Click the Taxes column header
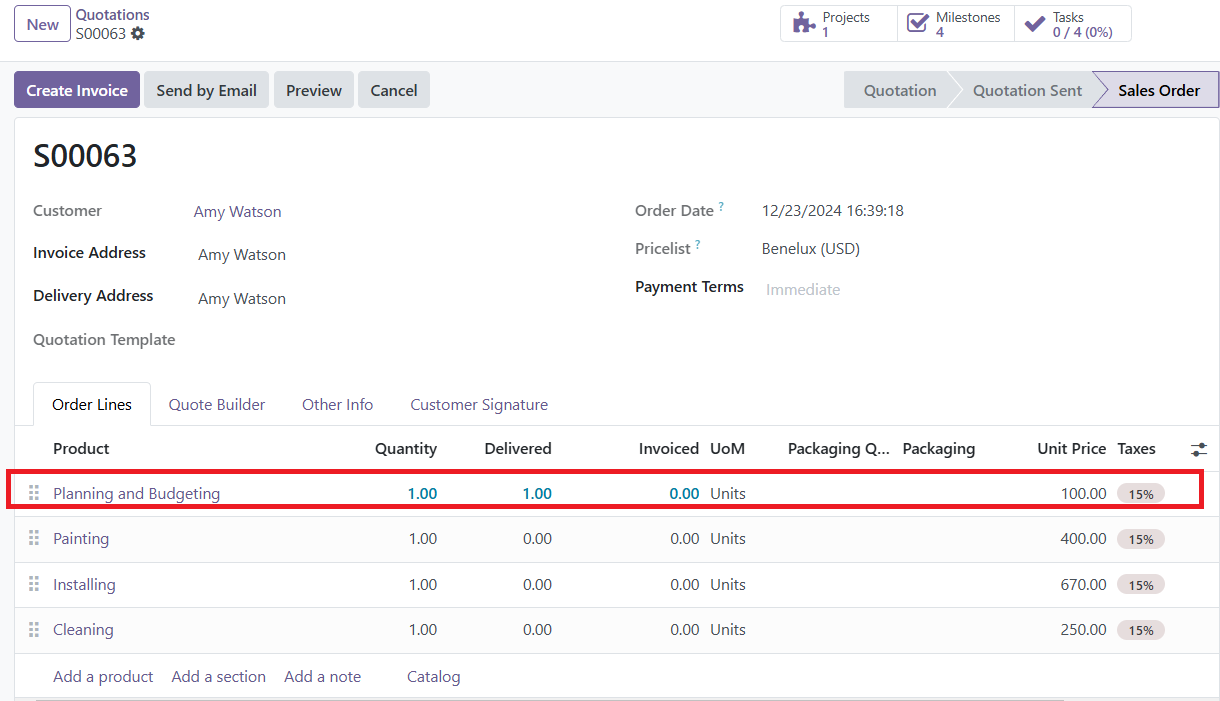This screenshot has height=701, width=1220. click(x=1136, y=449)
